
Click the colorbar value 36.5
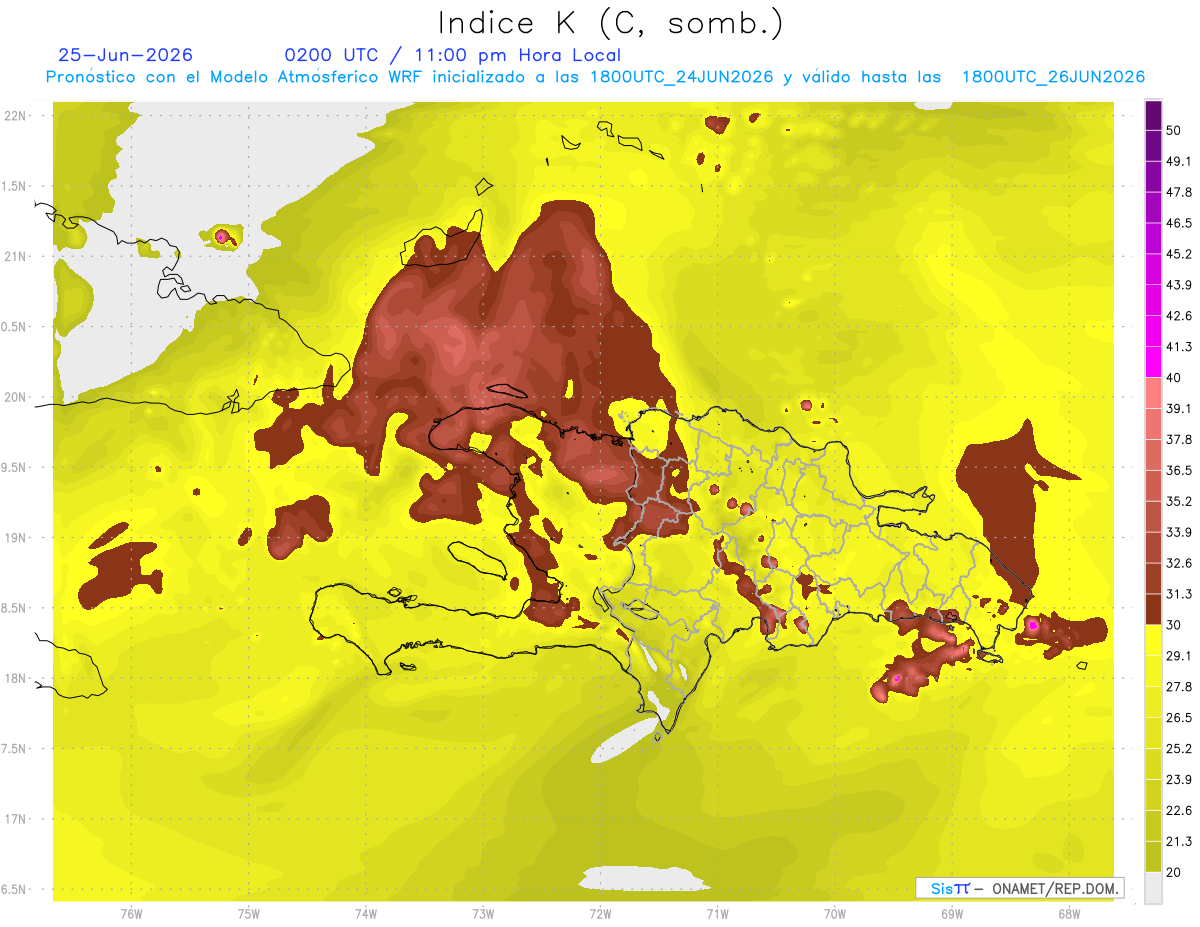1179,470
